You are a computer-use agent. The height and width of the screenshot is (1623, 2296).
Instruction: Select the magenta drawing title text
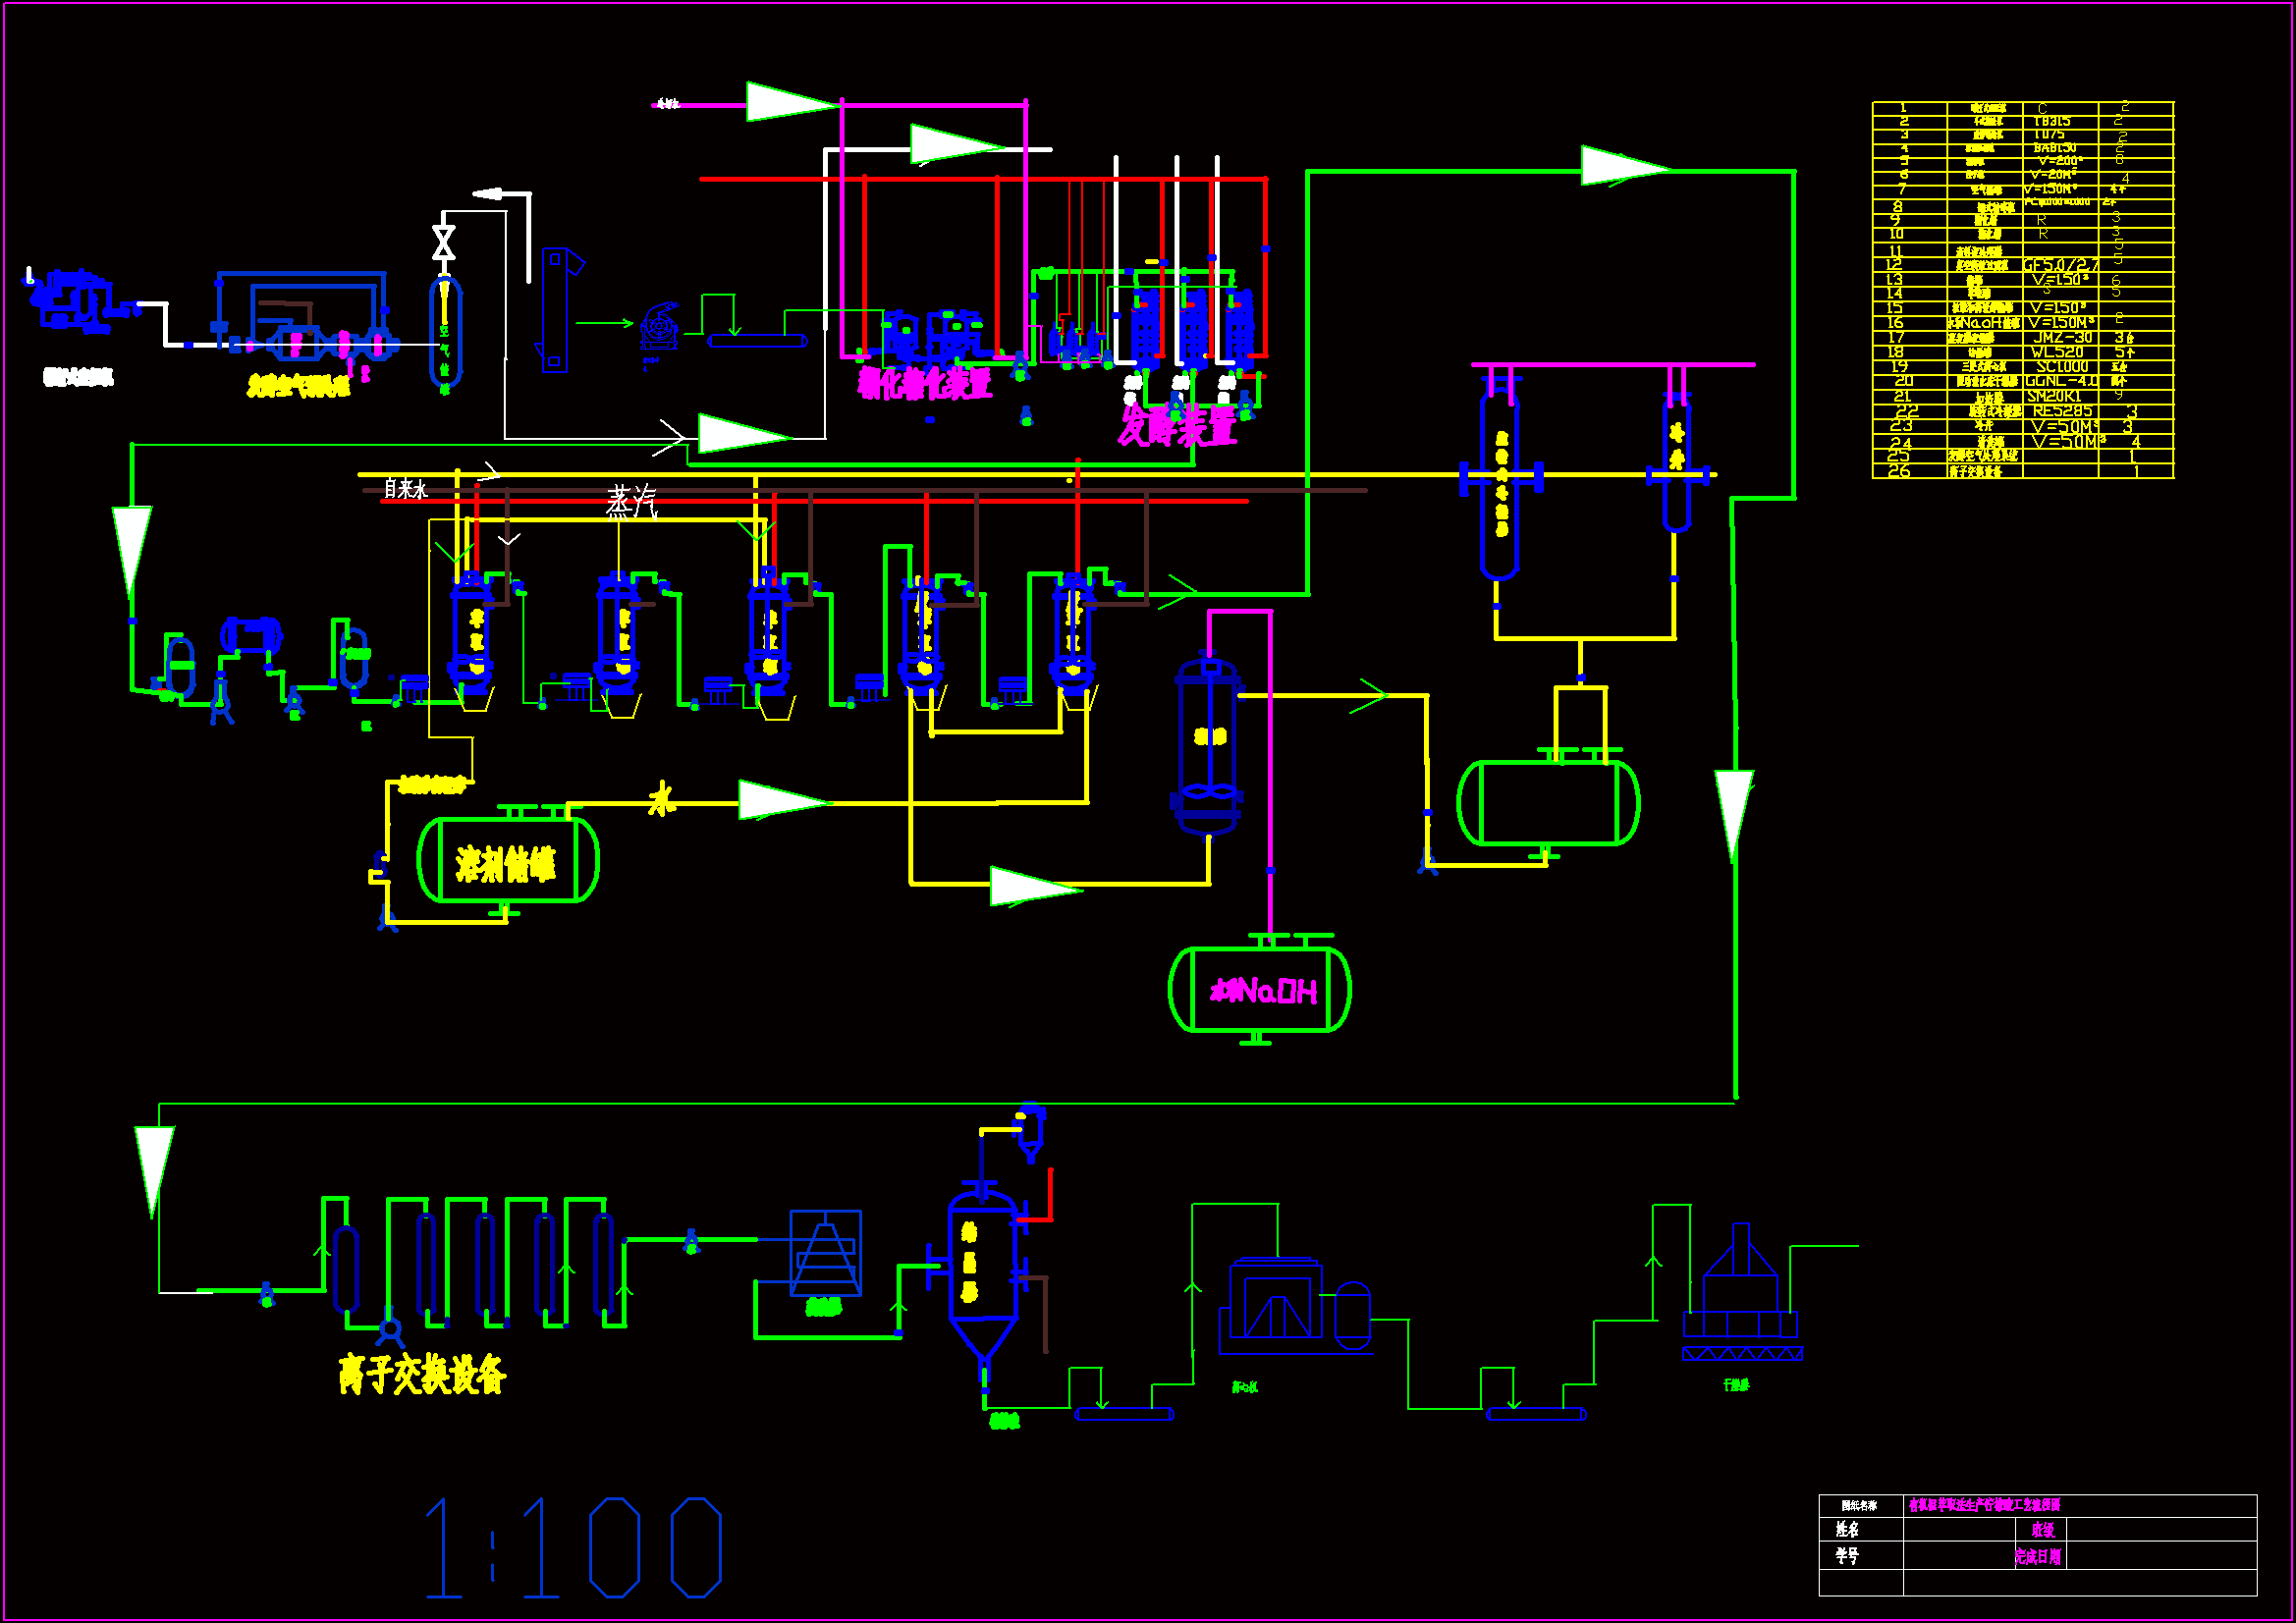click(x=1984, y=1504)
